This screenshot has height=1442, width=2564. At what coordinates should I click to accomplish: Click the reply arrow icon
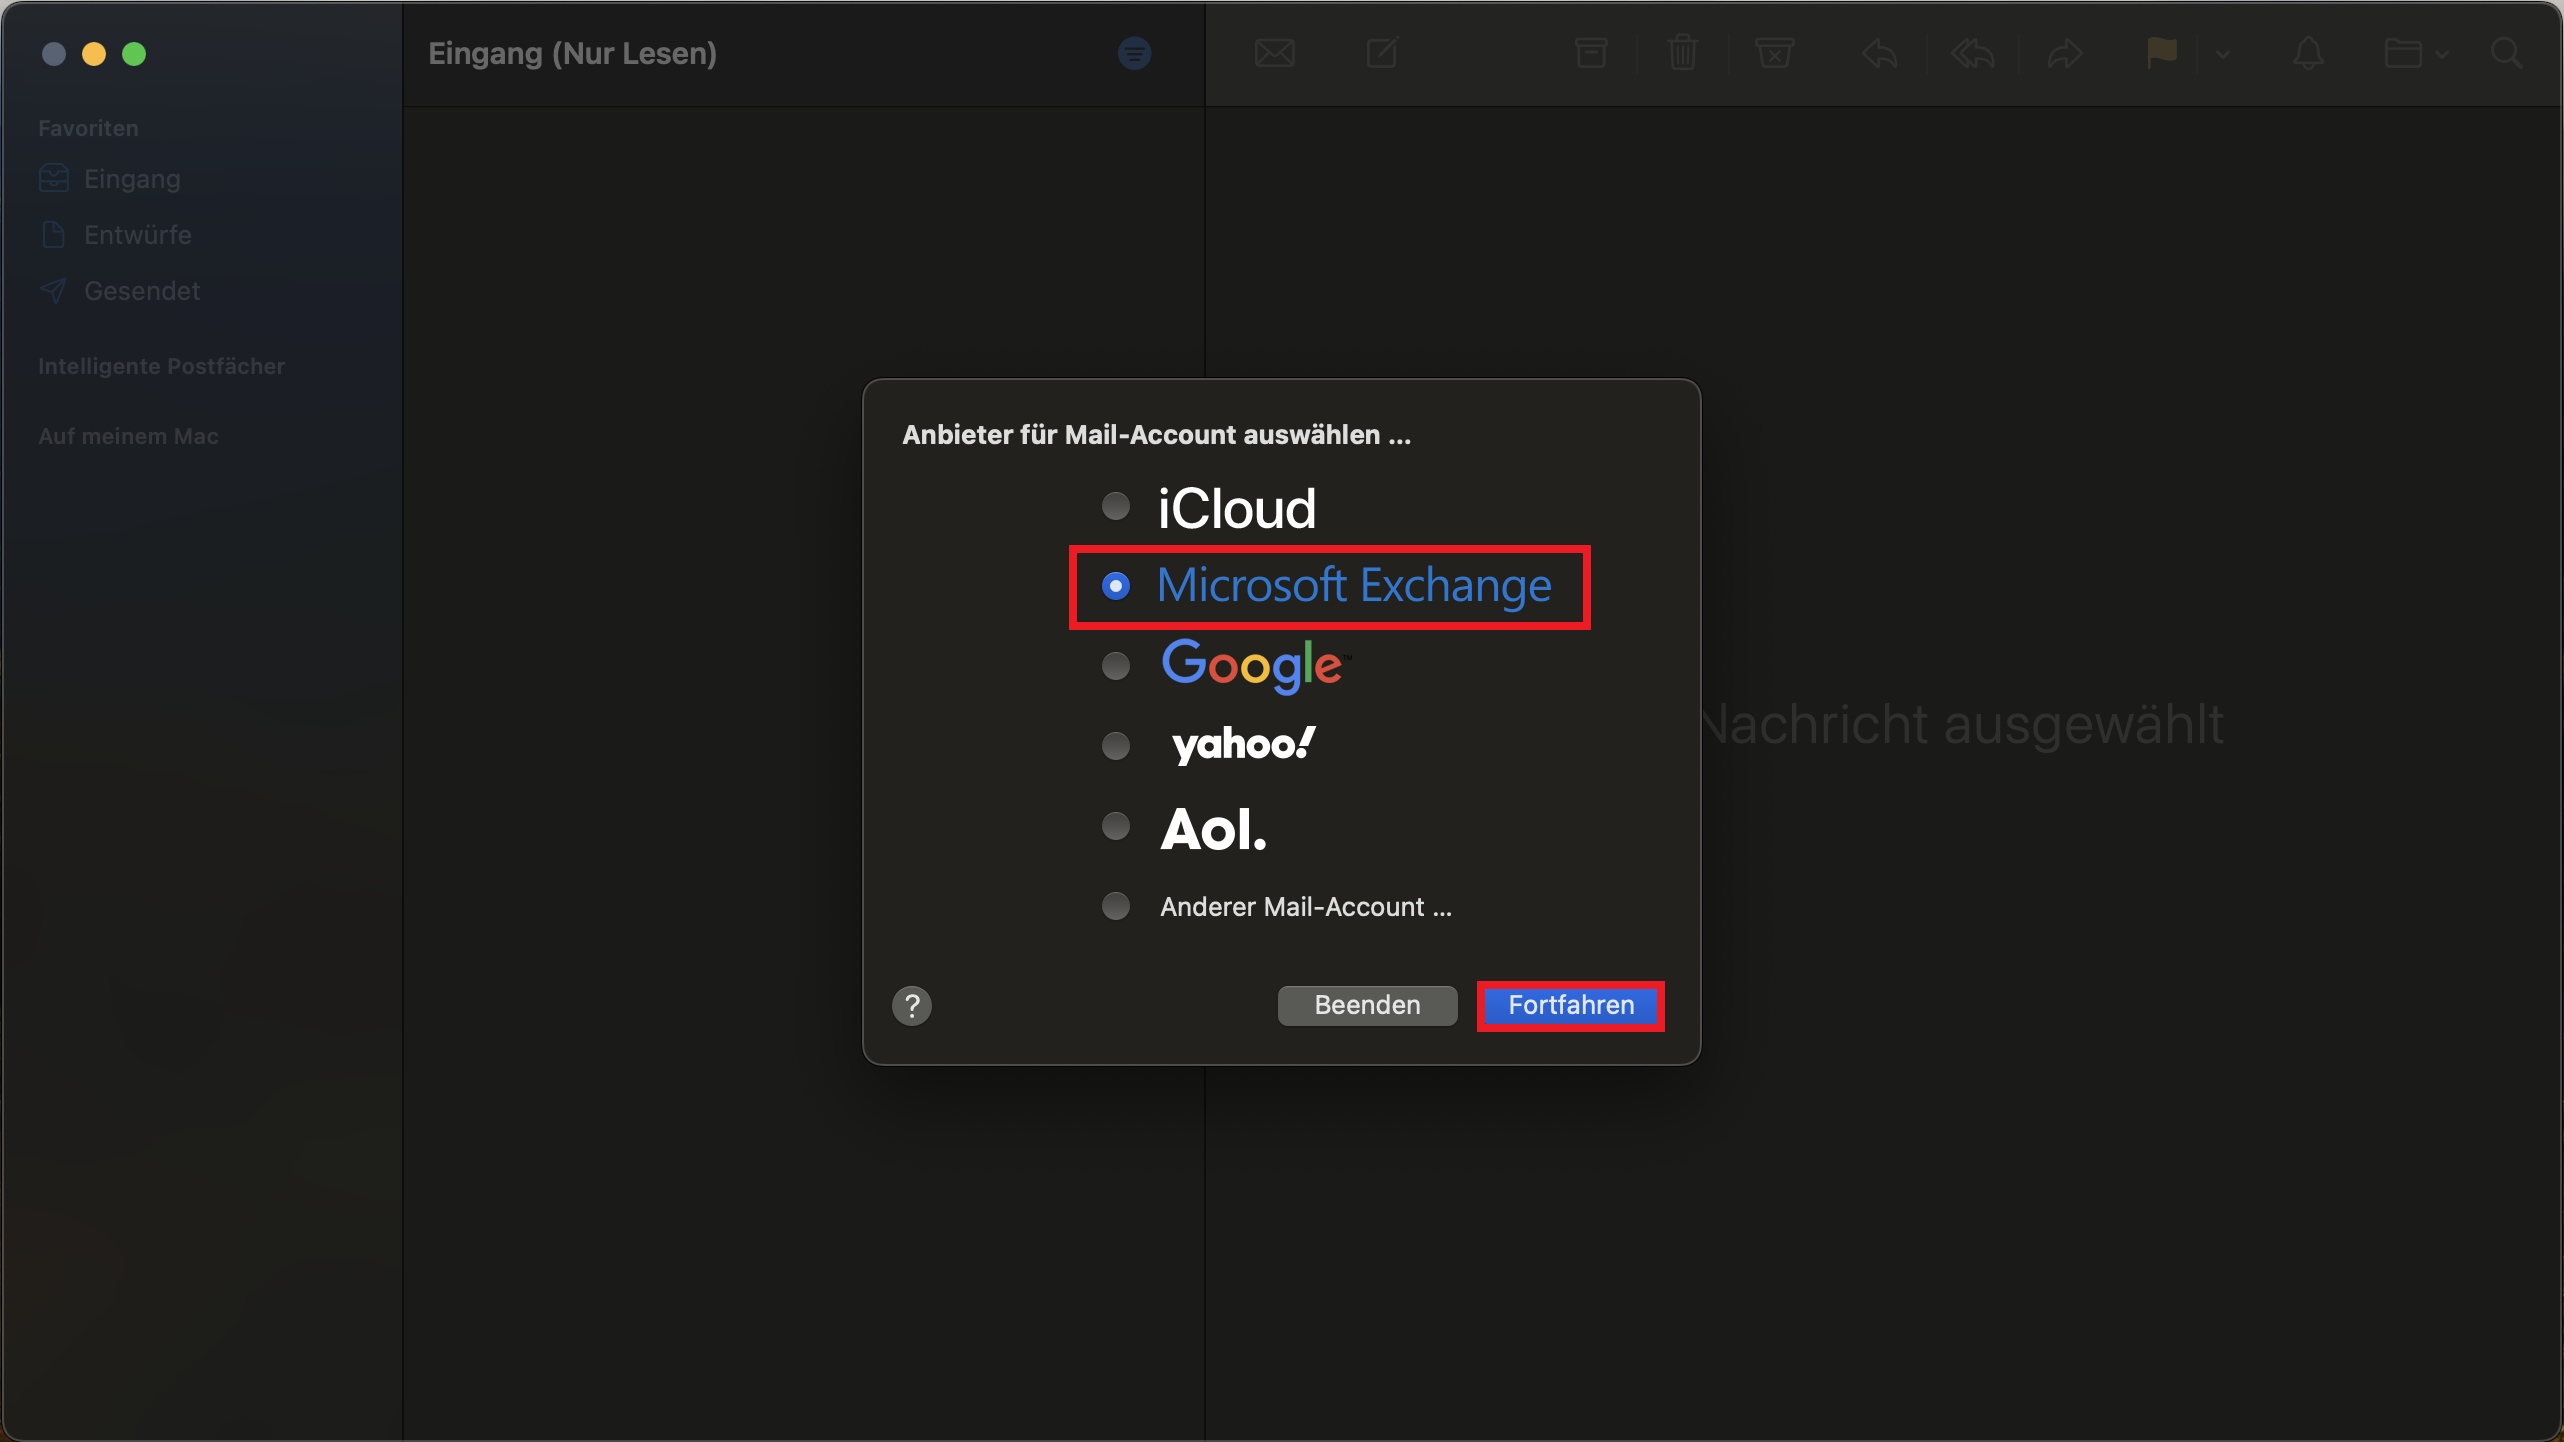coord(1879,53)
